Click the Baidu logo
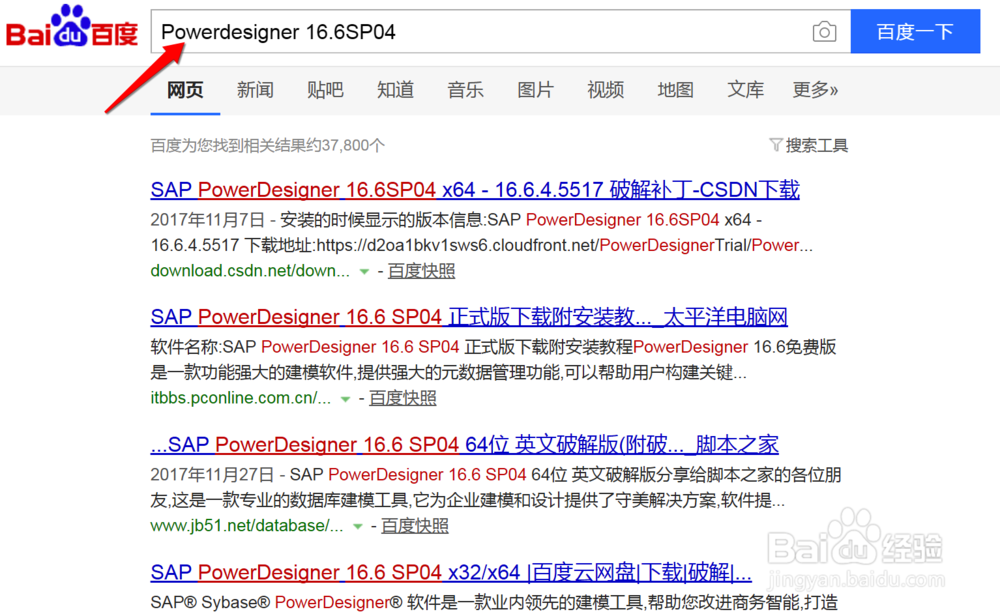The image size is (1000, 614). tap(72, 27)
